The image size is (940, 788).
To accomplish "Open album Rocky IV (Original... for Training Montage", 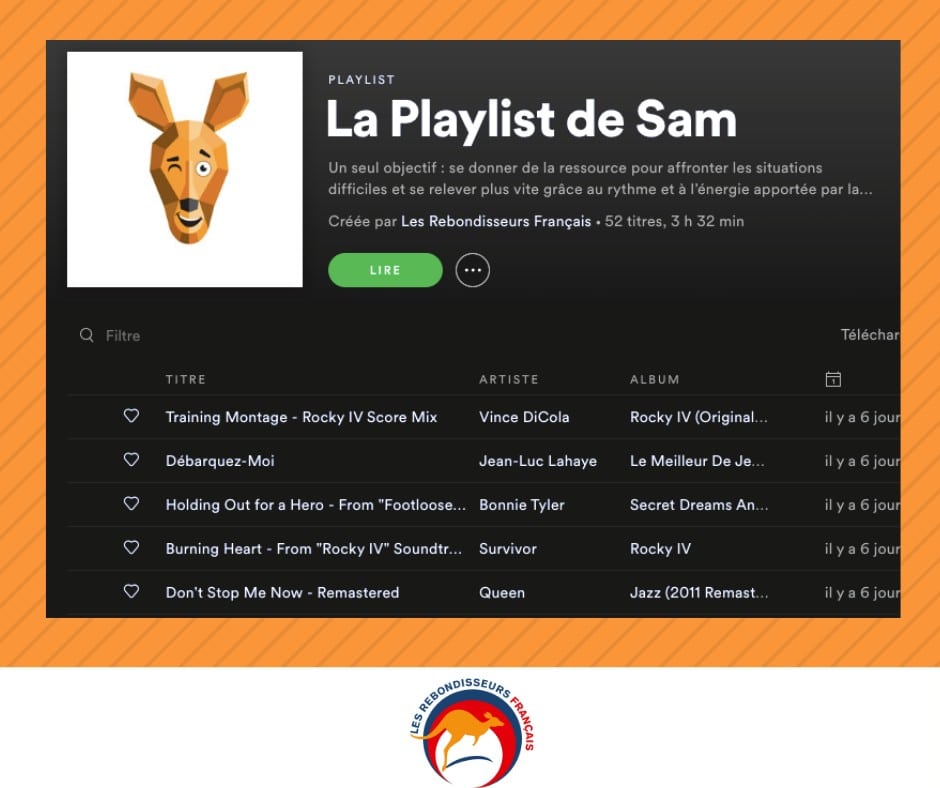I will click(x=698, y=417).
